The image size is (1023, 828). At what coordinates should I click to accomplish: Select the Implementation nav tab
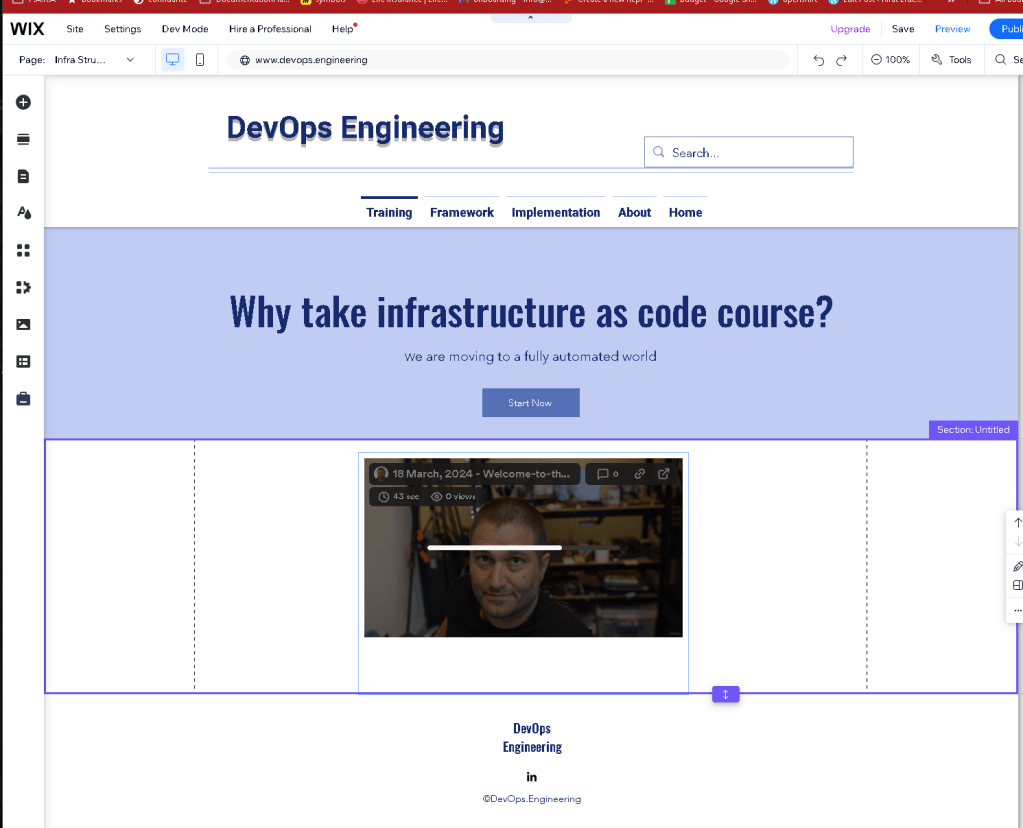tap(556, 212)
